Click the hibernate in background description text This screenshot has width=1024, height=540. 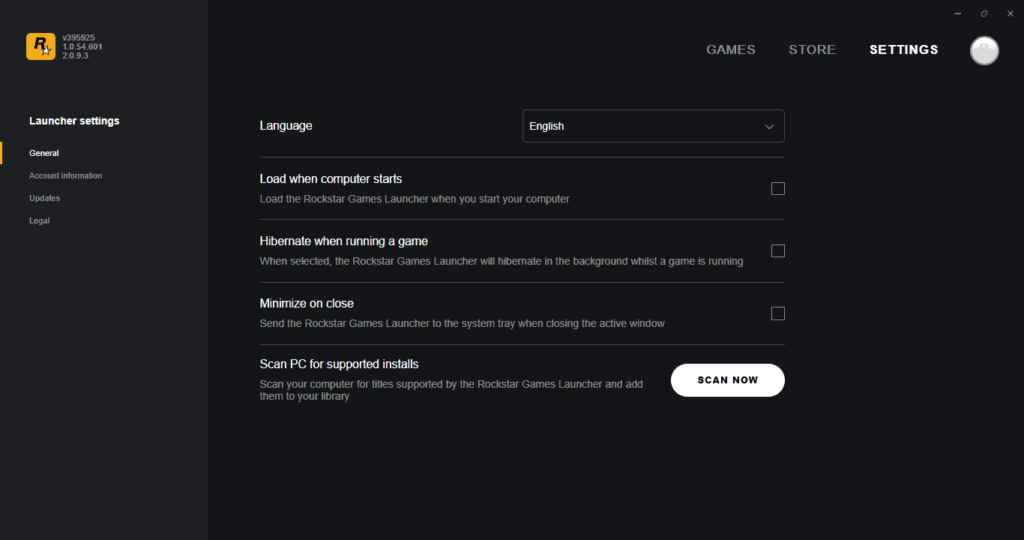click(501, 261)
